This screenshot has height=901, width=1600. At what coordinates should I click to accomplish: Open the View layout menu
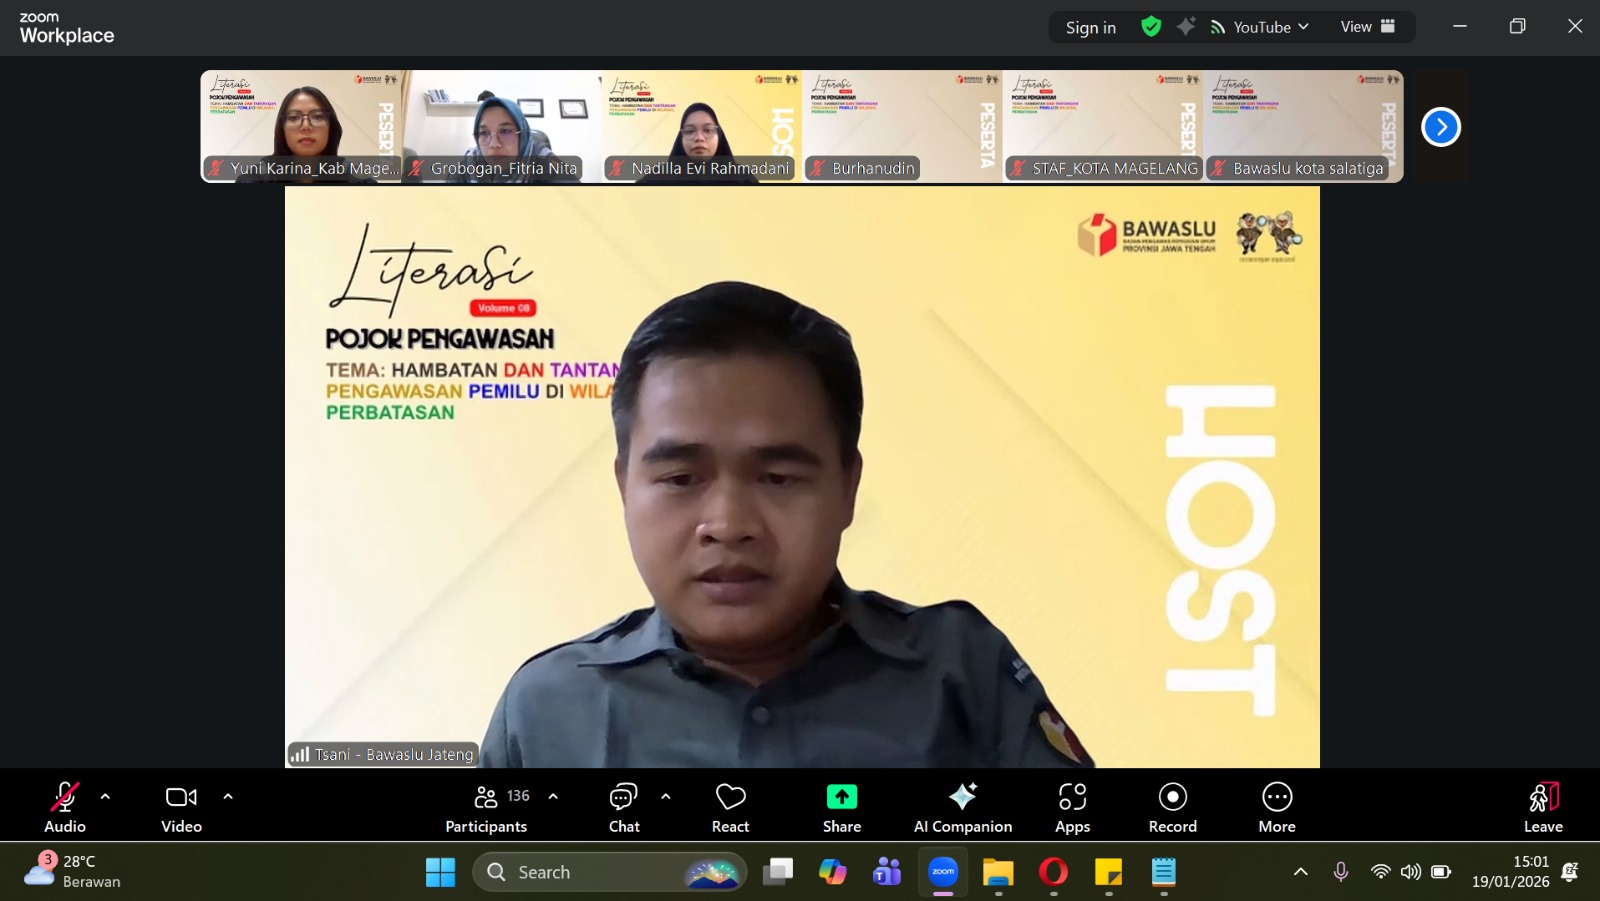[x=1367, y=27]
